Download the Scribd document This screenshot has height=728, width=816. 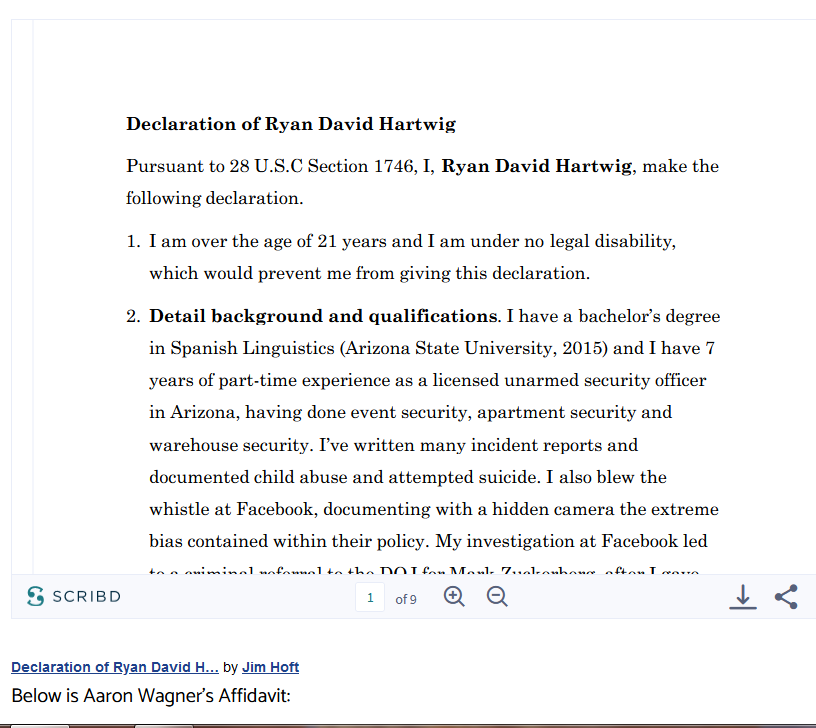click(x=743, y=597)
